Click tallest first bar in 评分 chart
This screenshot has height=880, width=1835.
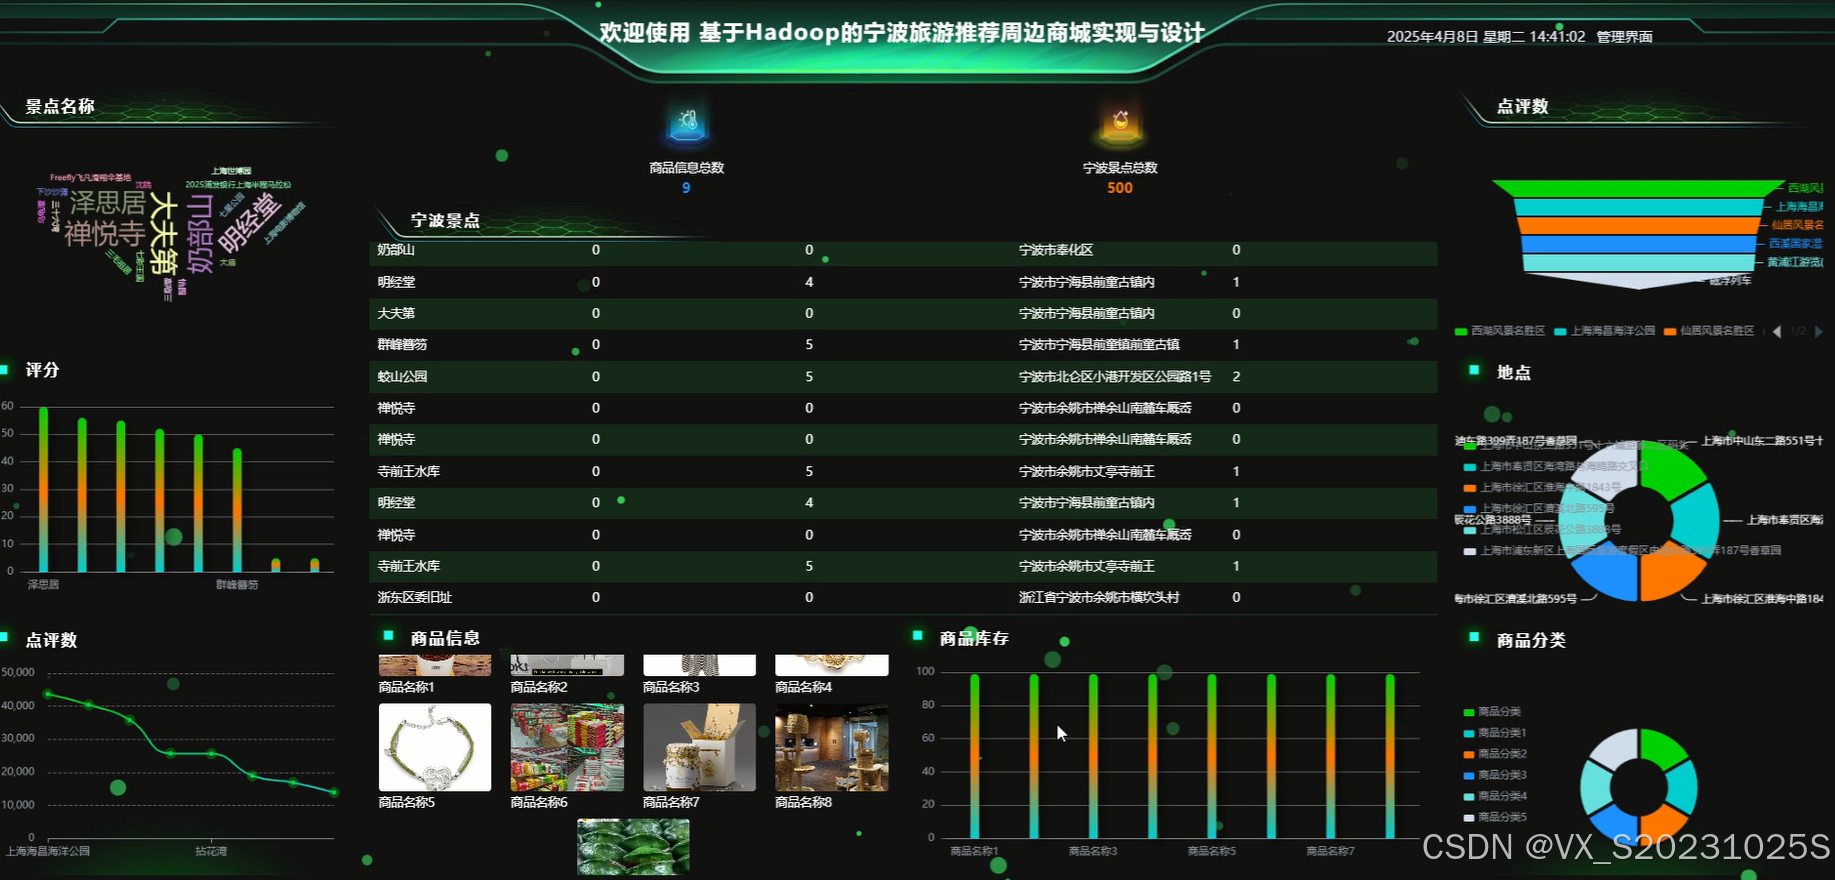[43, 489]
